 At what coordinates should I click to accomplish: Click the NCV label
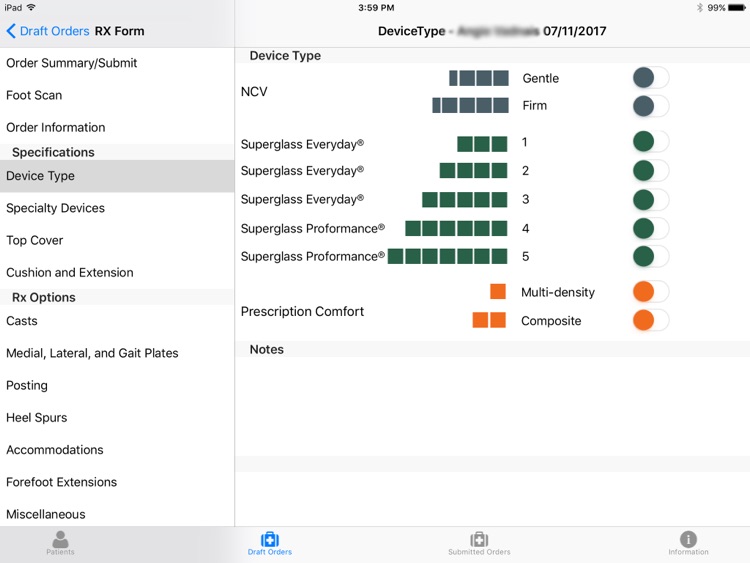click(x=254, y=91)
